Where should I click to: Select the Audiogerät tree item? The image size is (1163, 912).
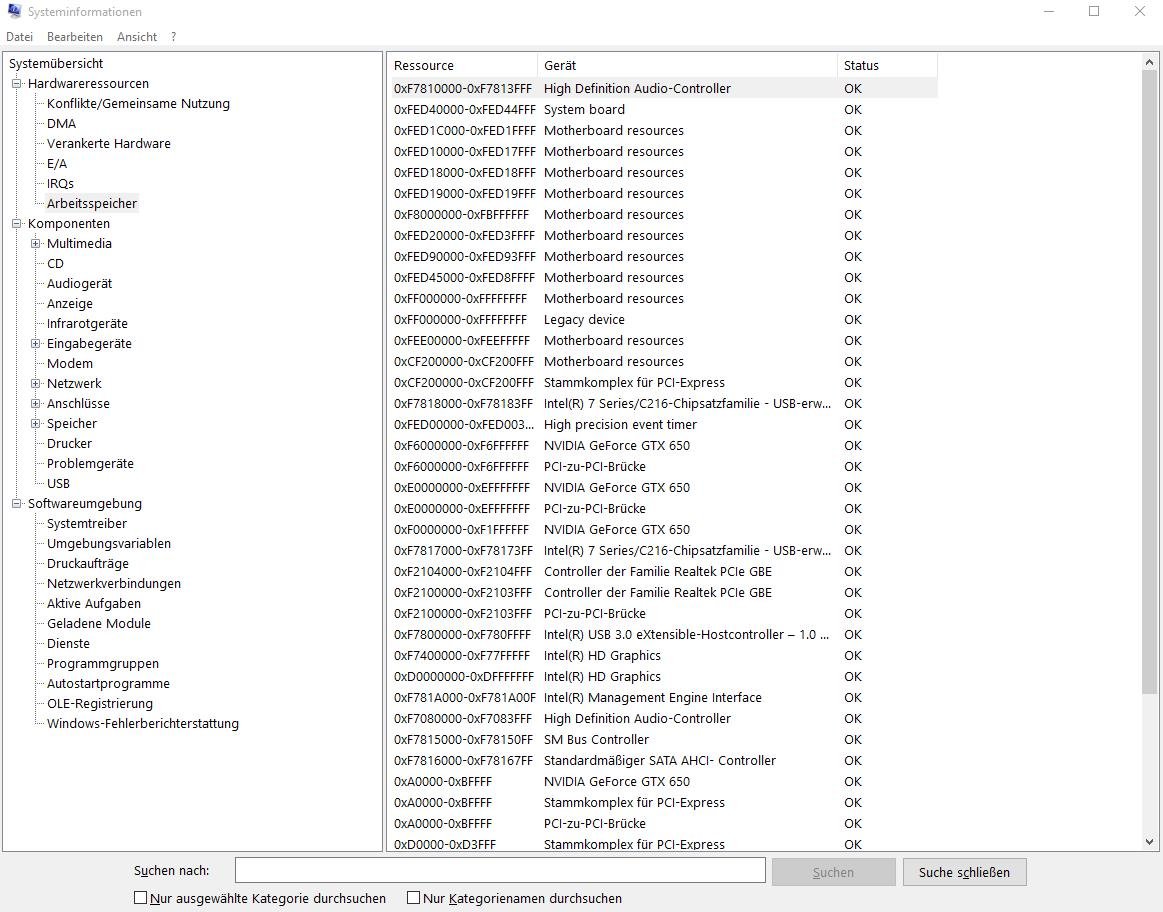pos(79,284)
